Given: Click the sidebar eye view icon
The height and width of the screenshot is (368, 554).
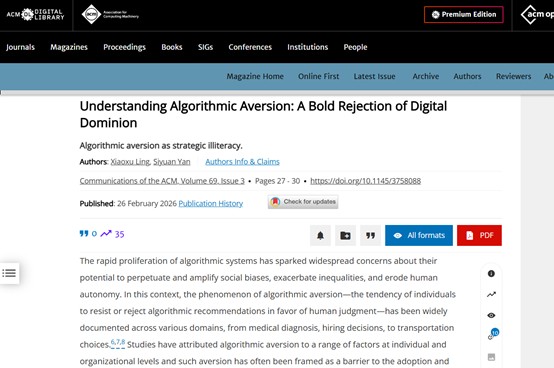Looking at the screenshot, I should click(491, 315).
